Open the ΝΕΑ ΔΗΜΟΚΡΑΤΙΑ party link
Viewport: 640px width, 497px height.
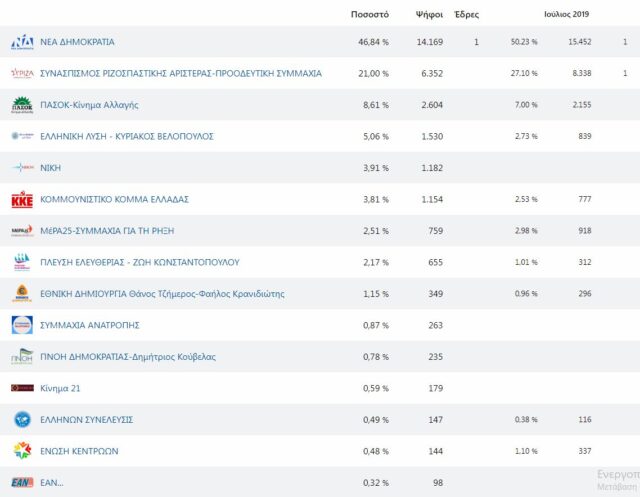pyautogui.click(x=77, y=42)
